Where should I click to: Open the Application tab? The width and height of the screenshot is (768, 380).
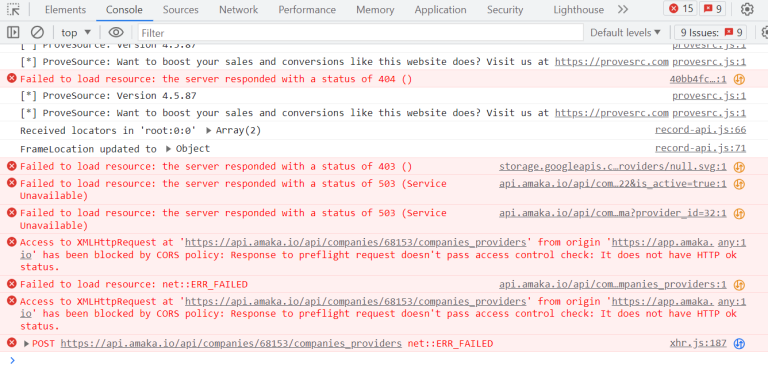[x=440, y=10]
